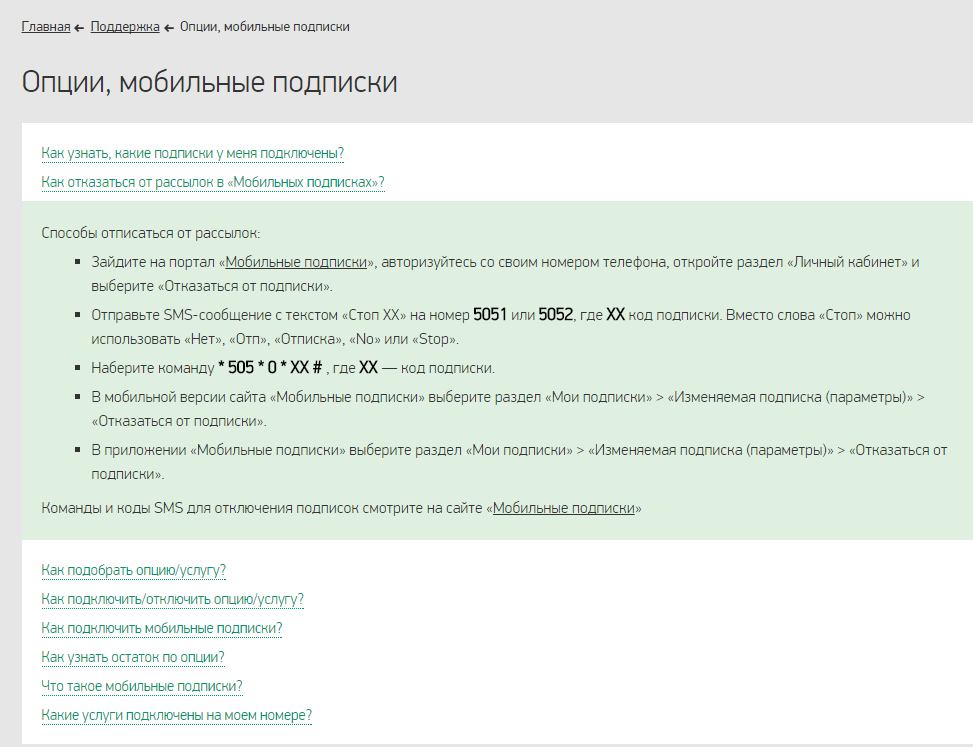
Task: Click arrow icon after Главная breadcrumb
Action: pos(79,28)
